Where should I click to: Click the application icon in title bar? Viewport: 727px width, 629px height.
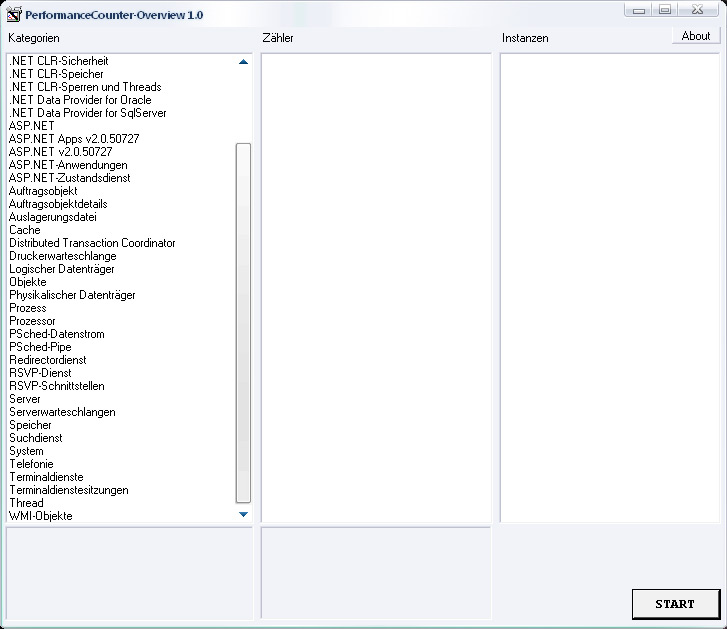[14, 15]
